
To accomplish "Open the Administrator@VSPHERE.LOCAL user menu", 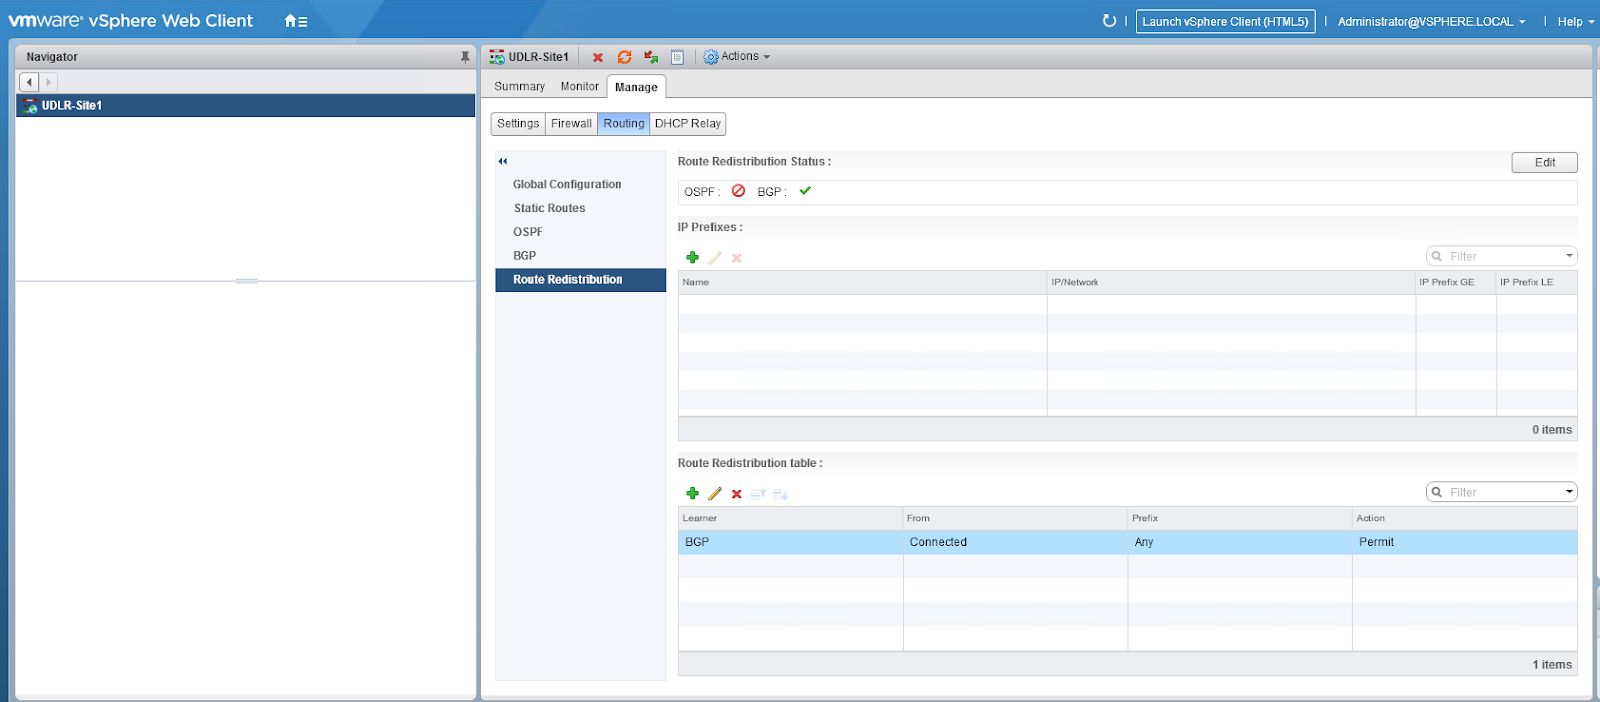I will 1430,22.
